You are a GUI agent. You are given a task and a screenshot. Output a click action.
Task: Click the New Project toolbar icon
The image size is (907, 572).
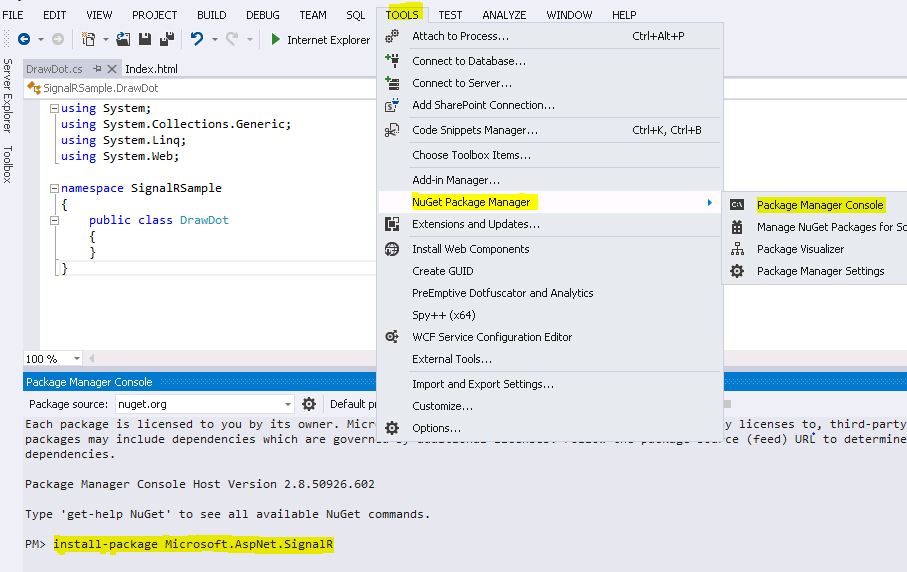[x=89, y=39]
